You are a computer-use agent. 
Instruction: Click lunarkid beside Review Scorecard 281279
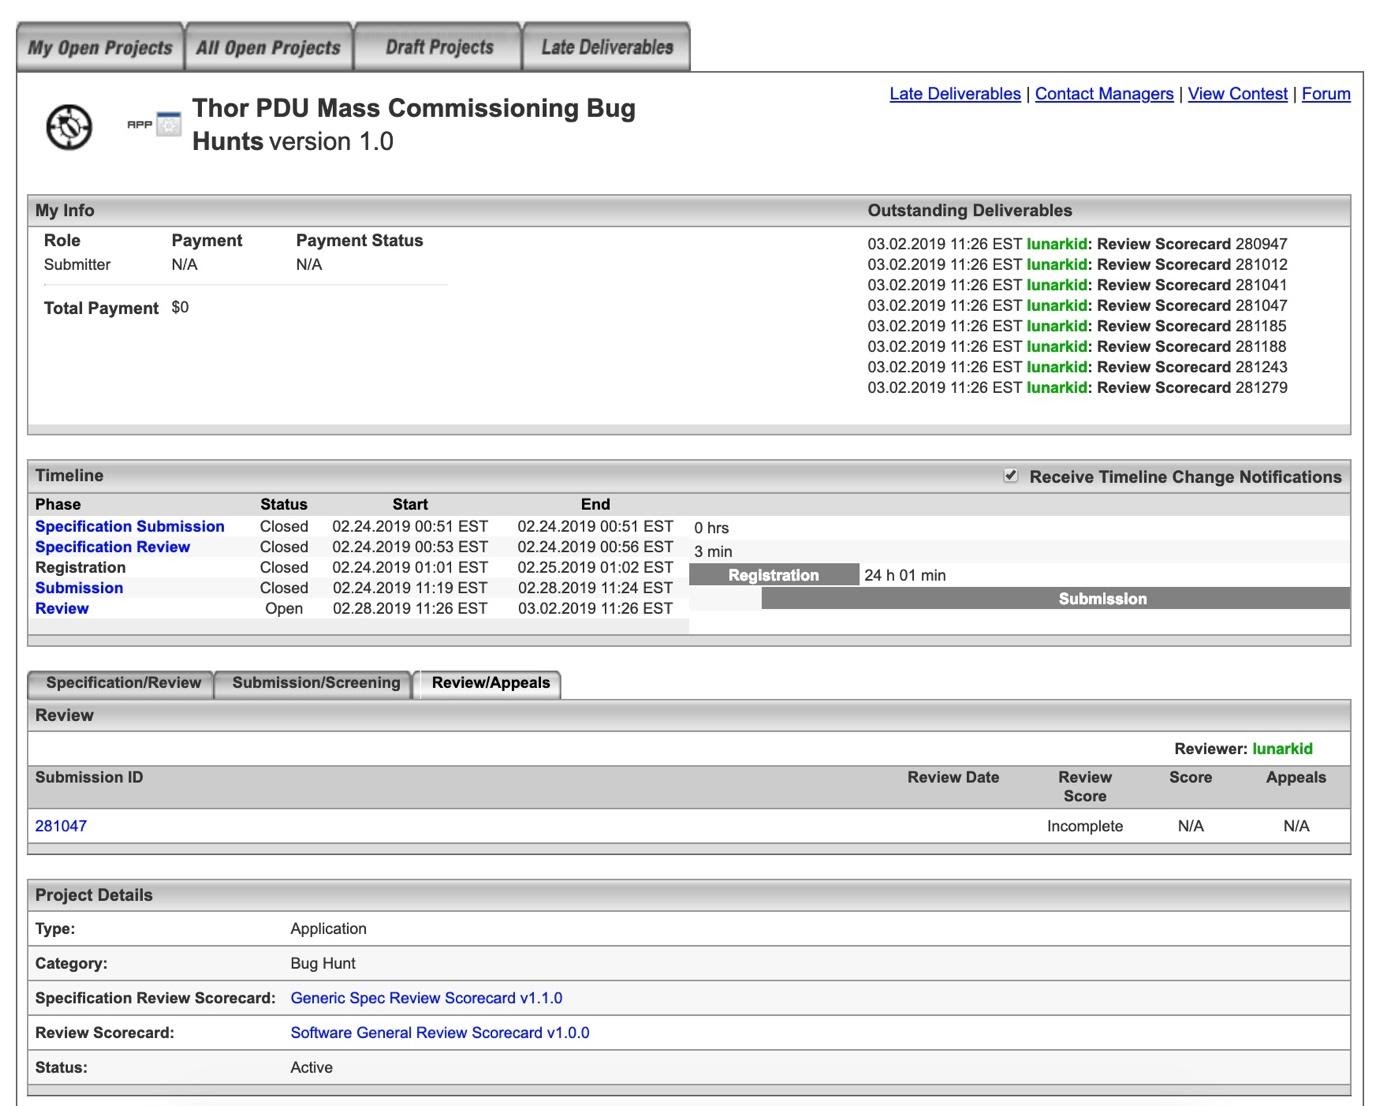[1057, 387]
